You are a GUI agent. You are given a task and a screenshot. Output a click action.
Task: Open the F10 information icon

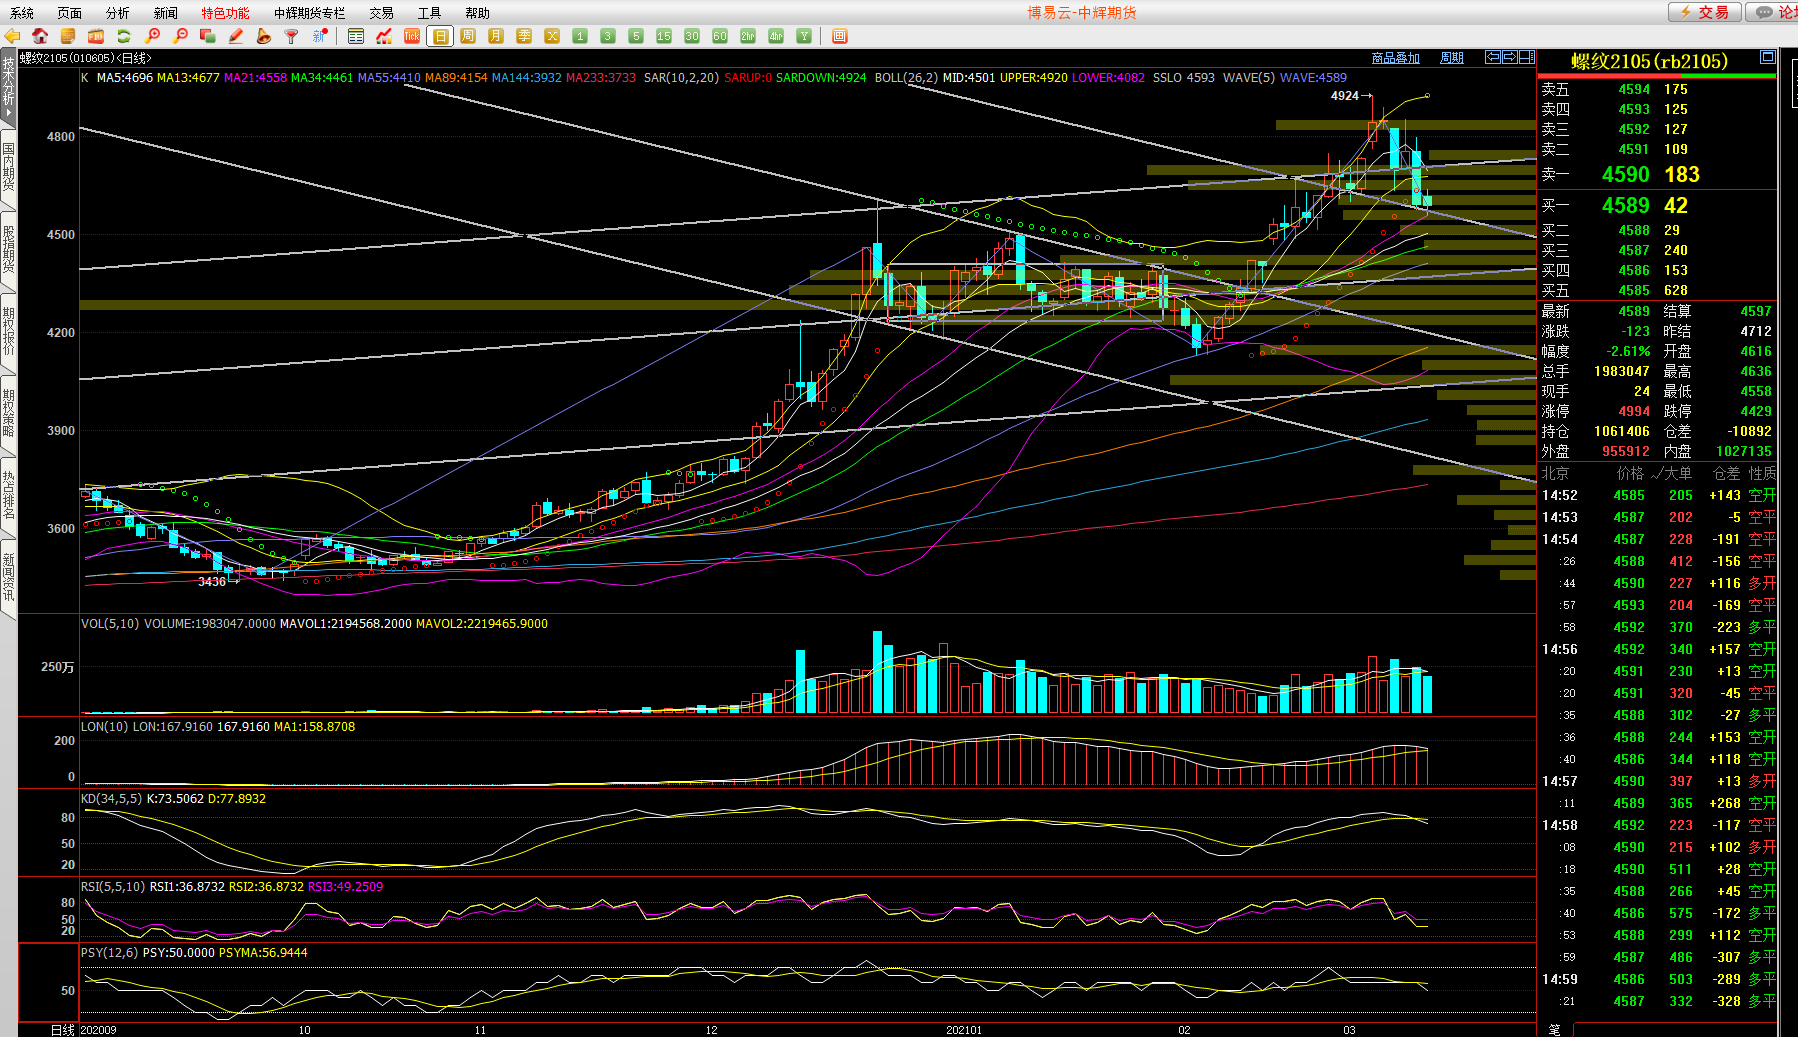(96, 36)
